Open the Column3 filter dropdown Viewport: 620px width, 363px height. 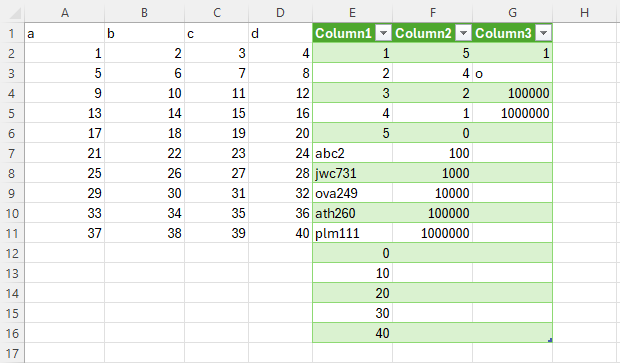(x=543, y=33)
